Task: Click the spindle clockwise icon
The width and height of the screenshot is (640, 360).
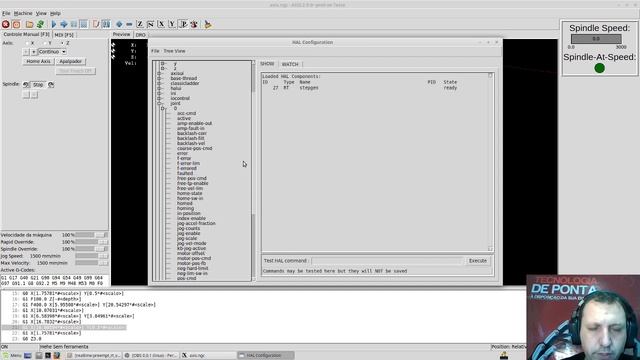Action: pyautogui.click(x=51, y=84)
